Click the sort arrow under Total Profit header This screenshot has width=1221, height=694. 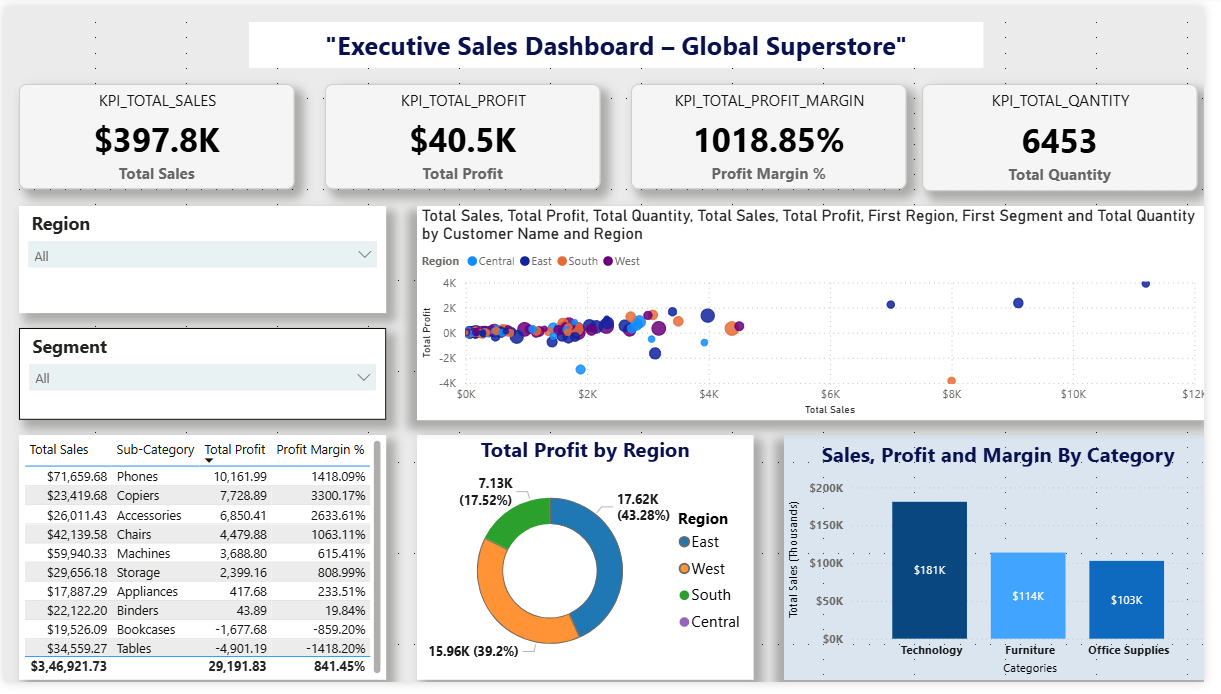209,461
